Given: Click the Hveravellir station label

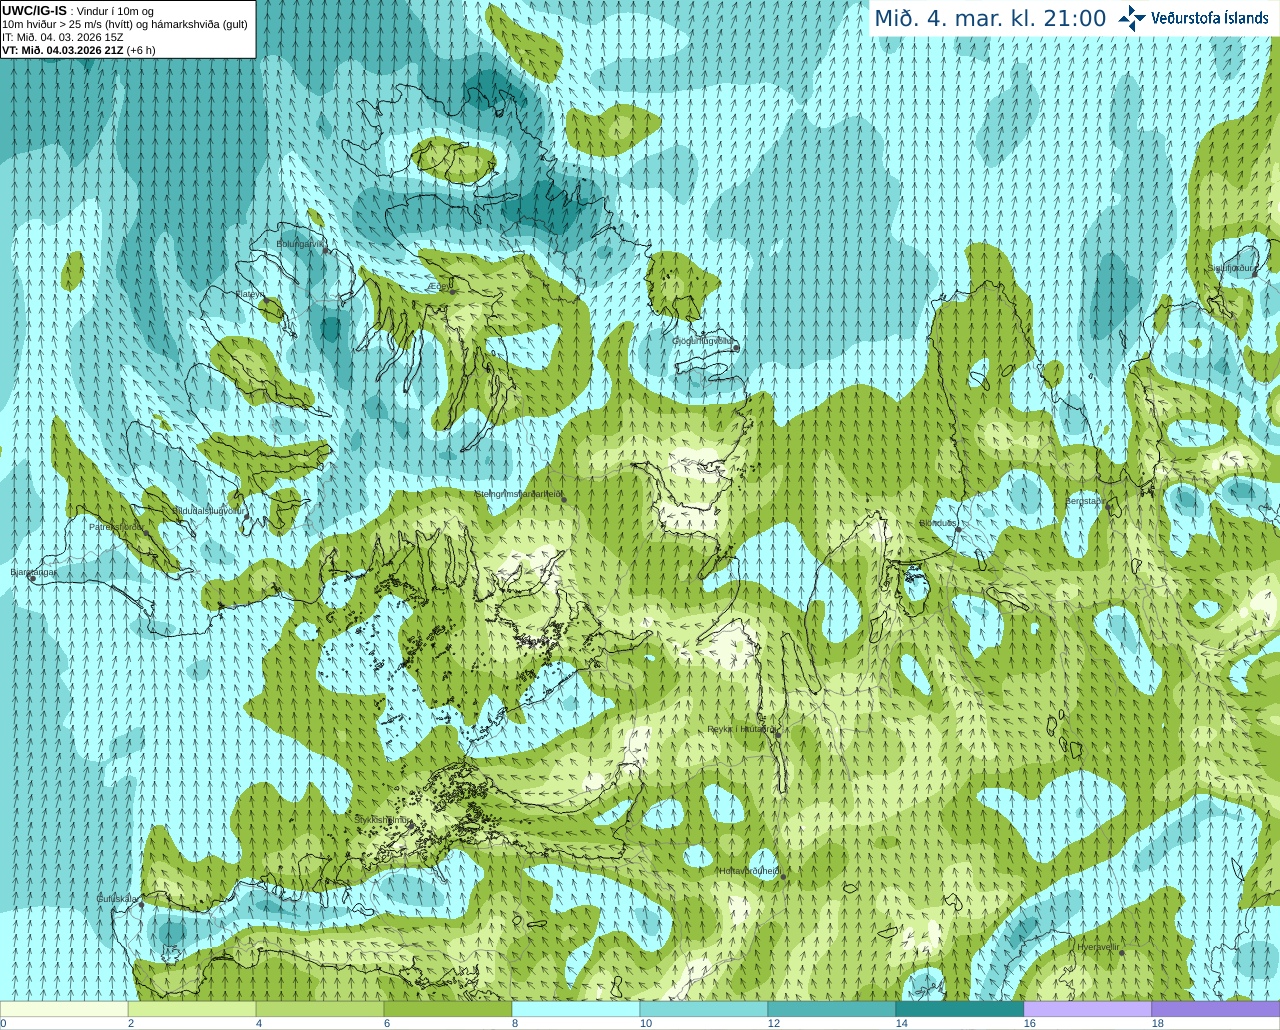Looking at the screenshot, I should pos(1098,947).
